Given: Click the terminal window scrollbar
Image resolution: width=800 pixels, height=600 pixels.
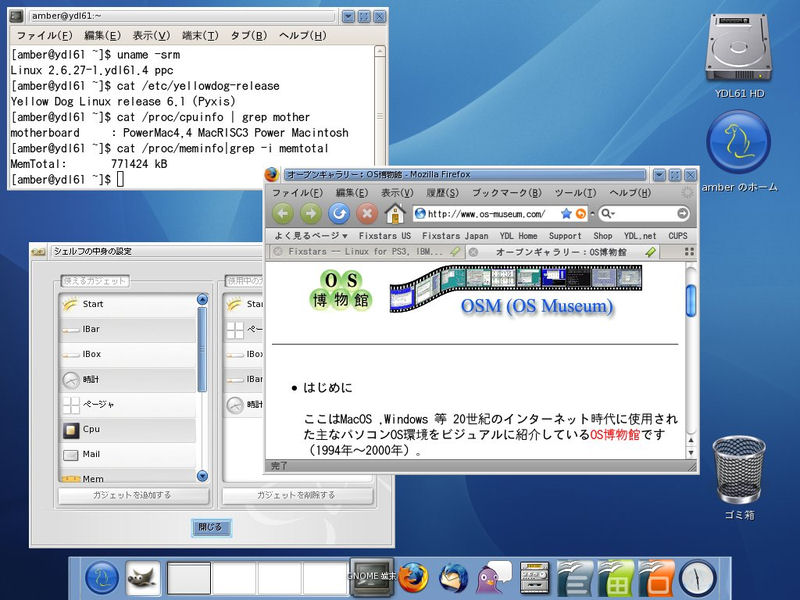Looking at the screenshot, I should [x=380, y=105].
